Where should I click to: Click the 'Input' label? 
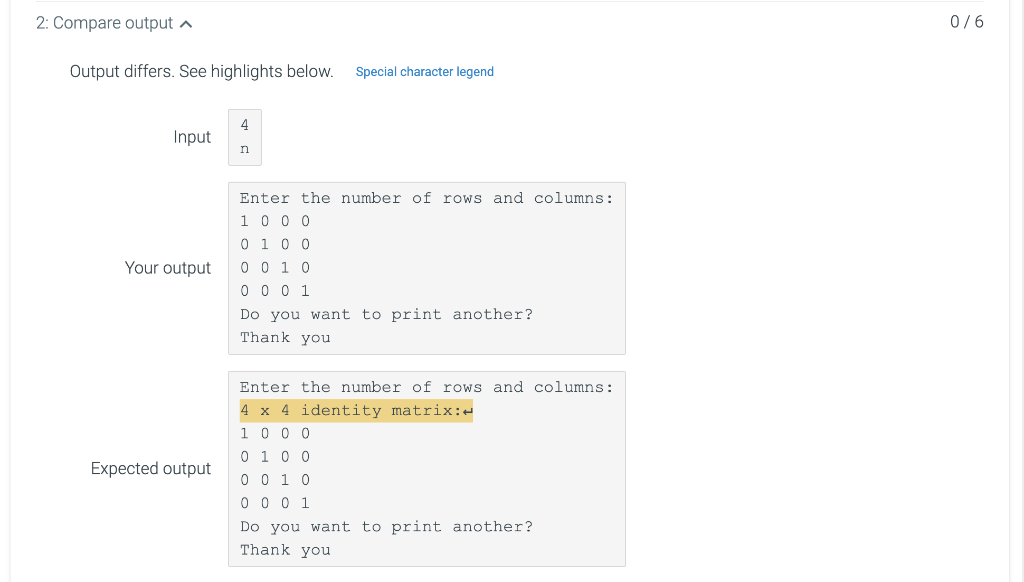[x=192, y=137]
